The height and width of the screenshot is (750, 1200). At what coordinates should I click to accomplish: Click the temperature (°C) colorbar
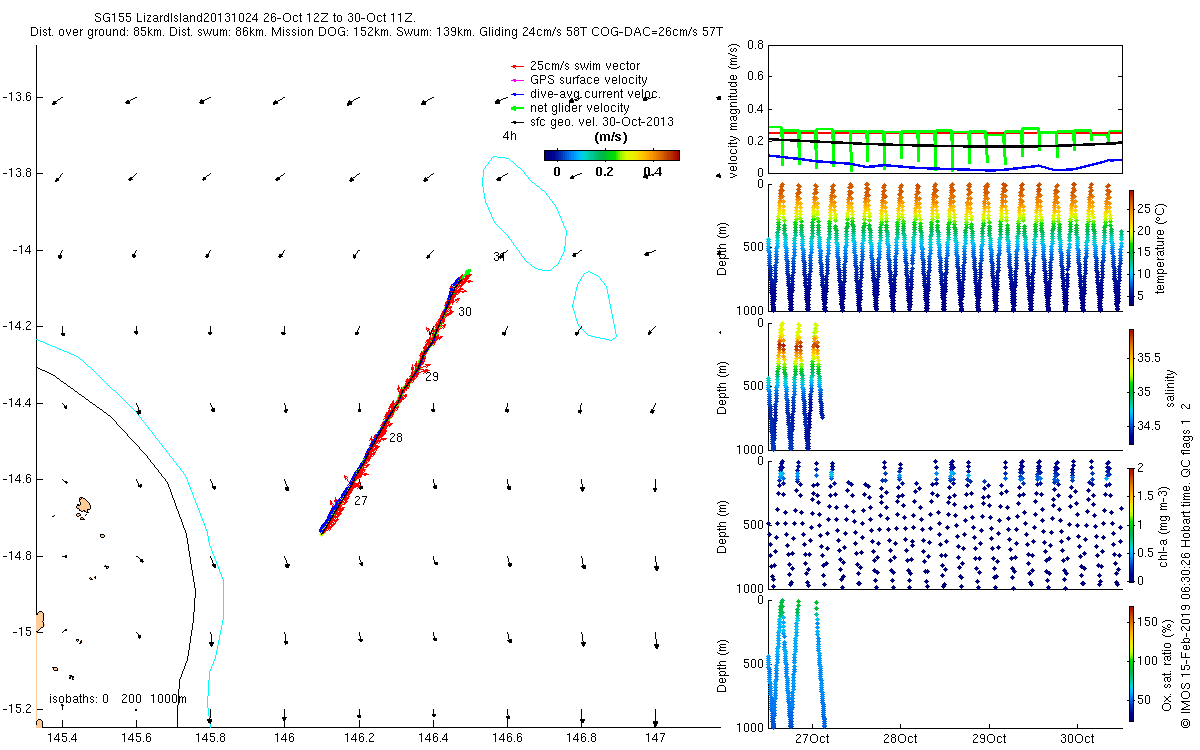click(x=1130, y=247)
